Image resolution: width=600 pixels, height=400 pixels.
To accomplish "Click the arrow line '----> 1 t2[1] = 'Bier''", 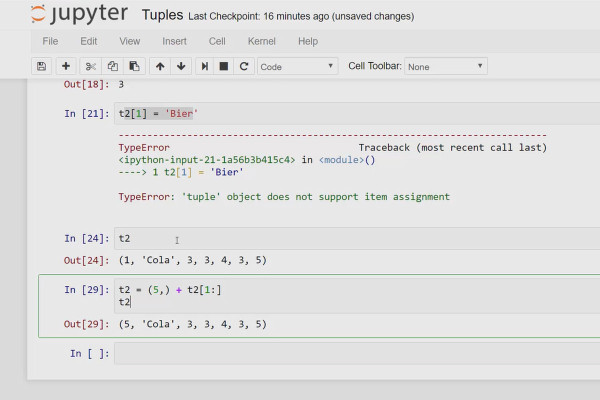I will tap(181, 172).
